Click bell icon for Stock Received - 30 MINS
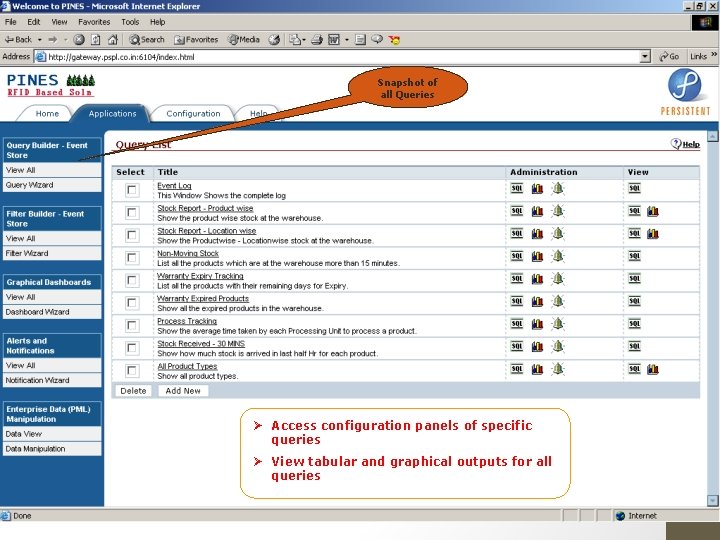720x540 pixels. [557, 347]
